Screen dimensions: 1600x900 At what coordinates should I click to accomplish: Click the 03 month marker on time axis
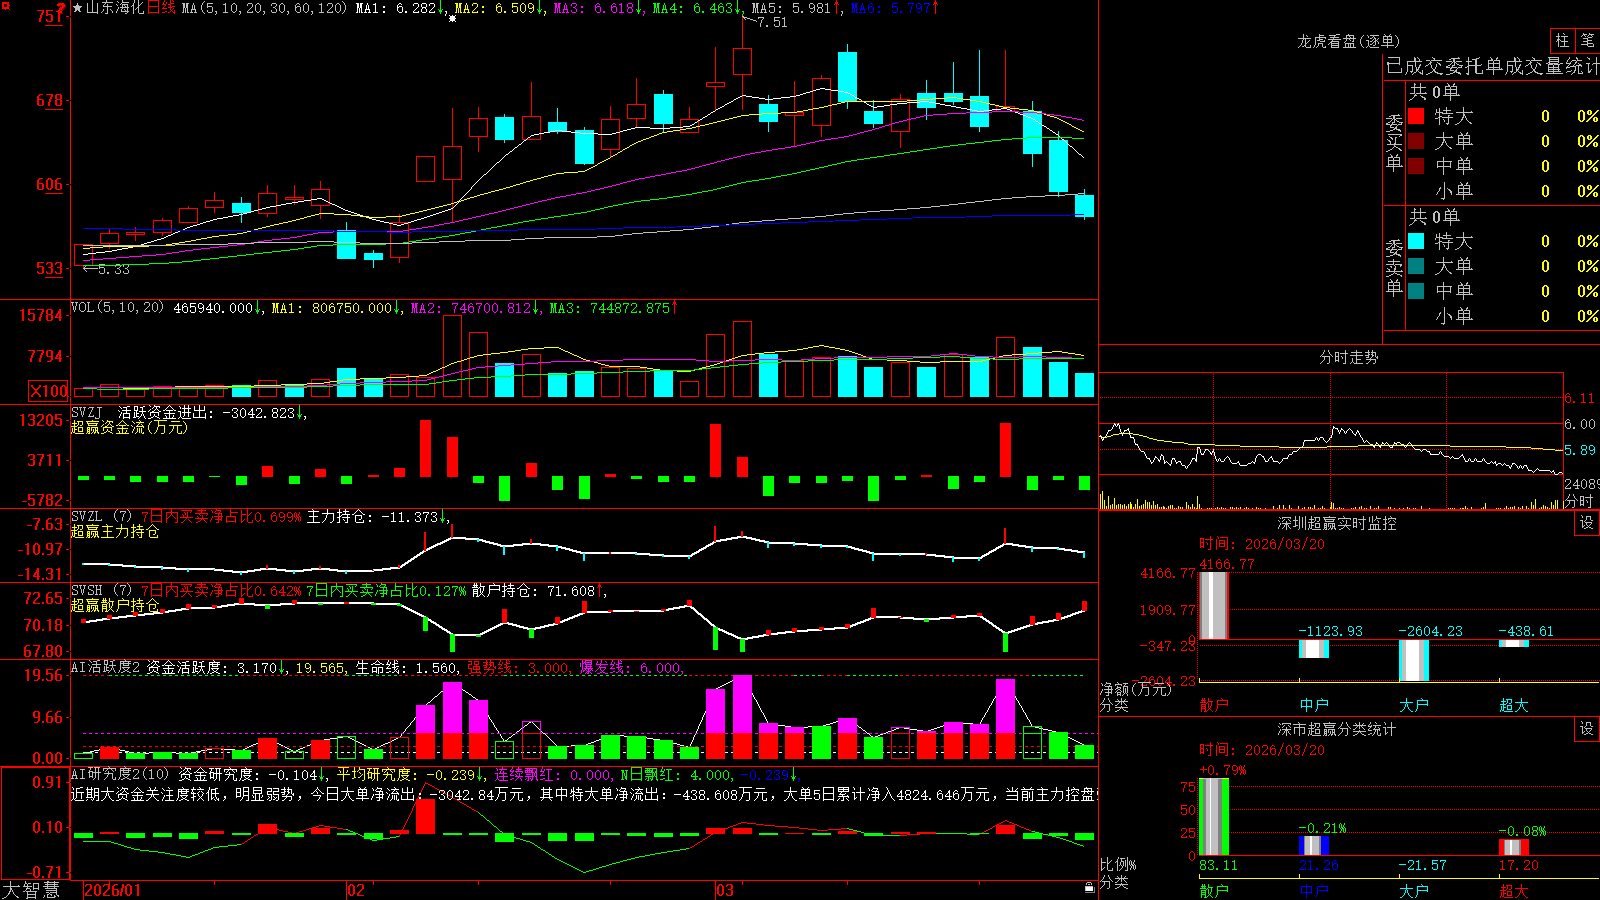tap(725, 890)
